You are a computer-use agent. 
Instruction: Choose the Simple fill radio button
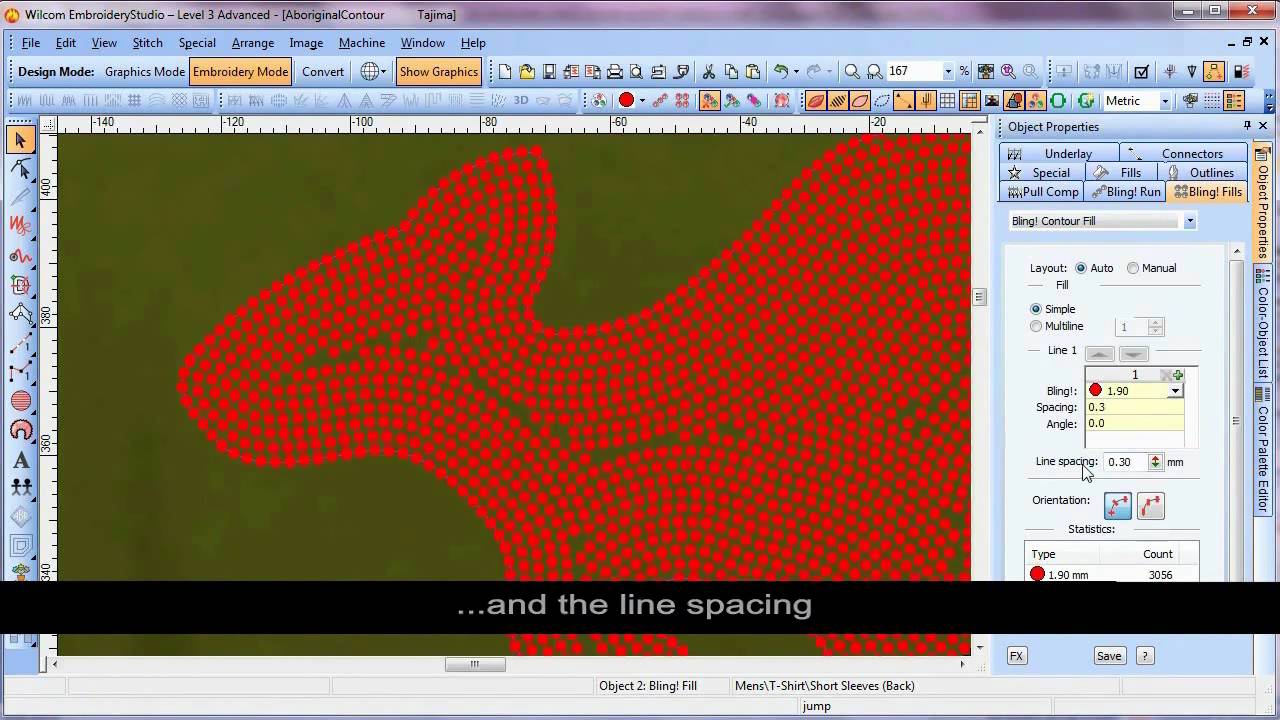coord(1036,309)
